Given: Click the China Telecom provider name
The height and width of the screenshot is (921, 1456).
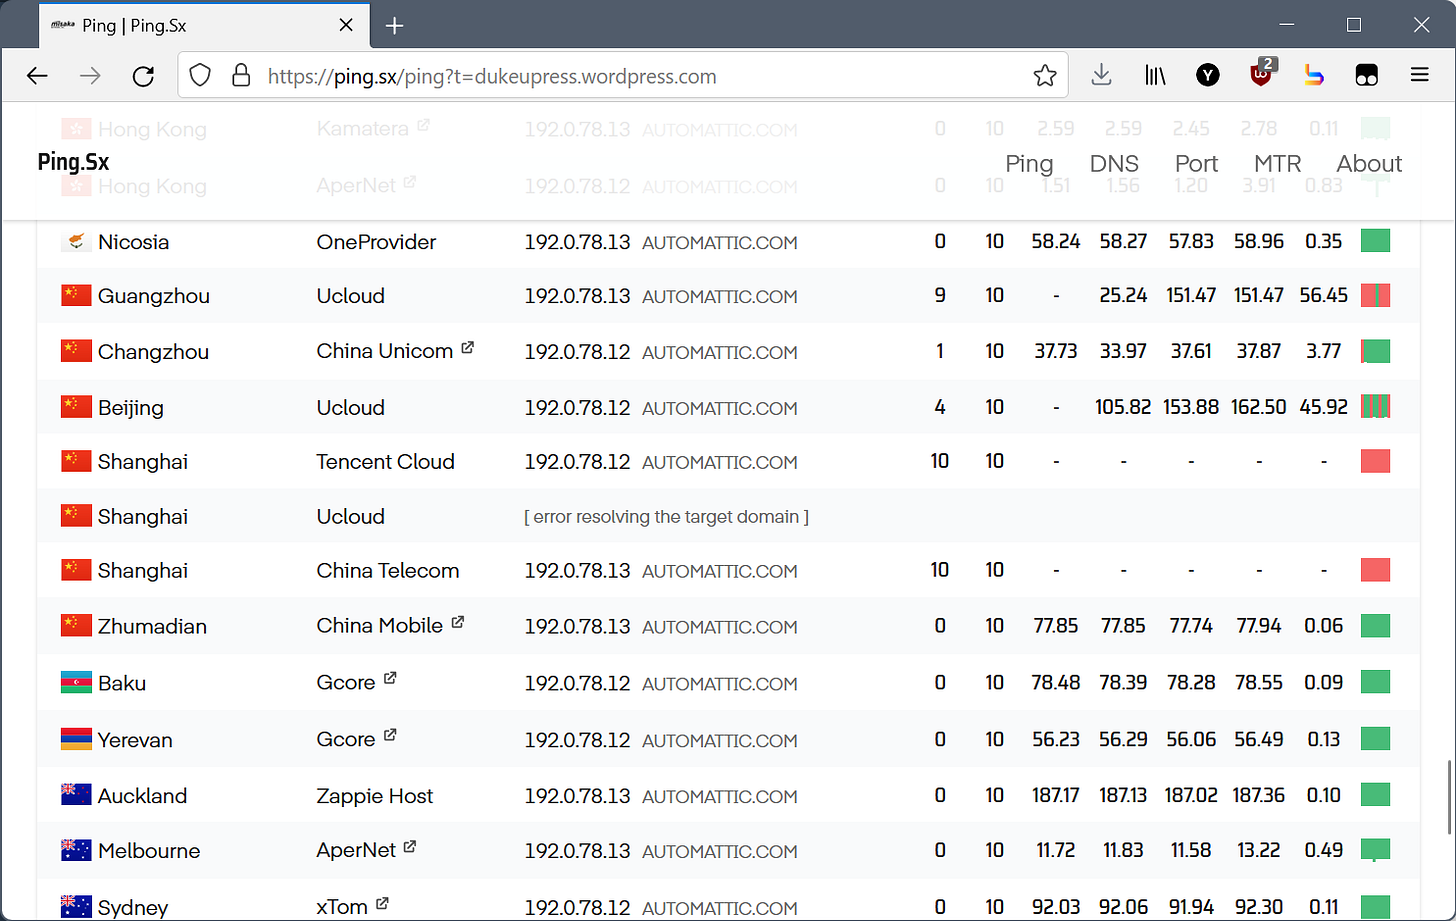Looking at the screenshot, I should point(388,571).
